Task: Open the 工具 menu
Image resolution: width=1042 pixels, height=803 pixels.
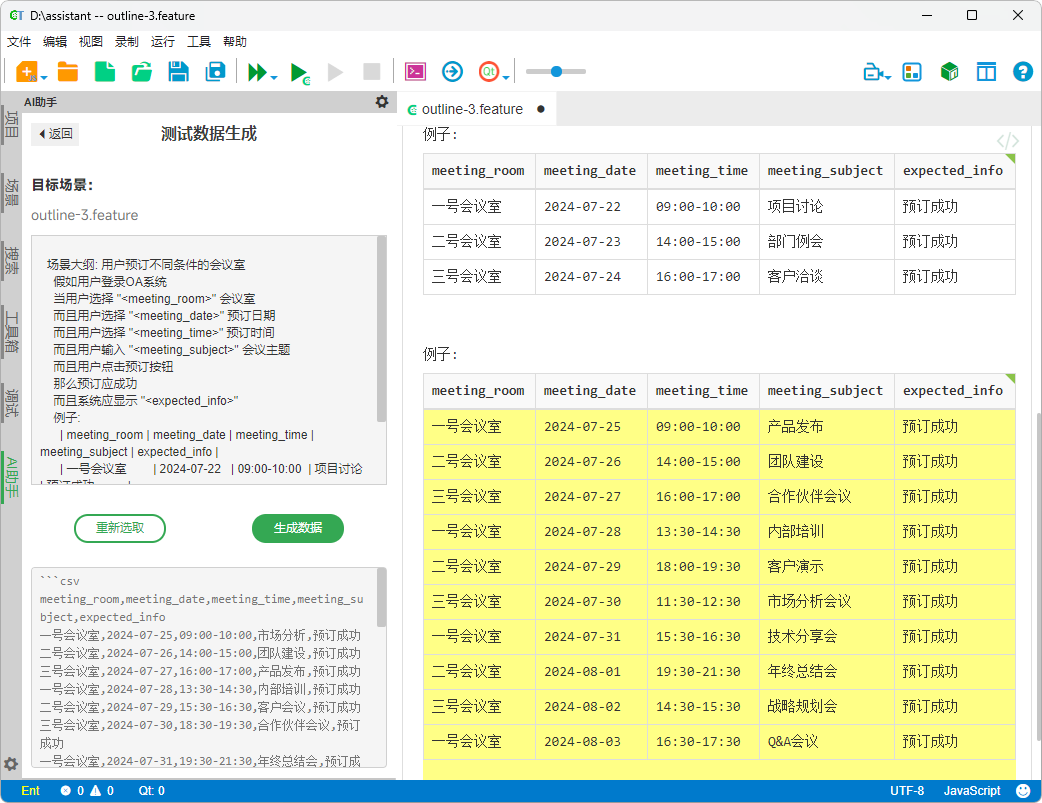Action: pyautogui.click(x=199, y=42)
